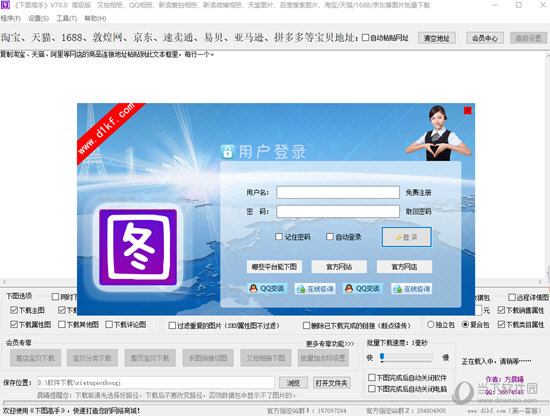The width and height of the screenshot is (550, 416).
Task: Click the 整页宝贝下载 button
Action: point(150,358)
